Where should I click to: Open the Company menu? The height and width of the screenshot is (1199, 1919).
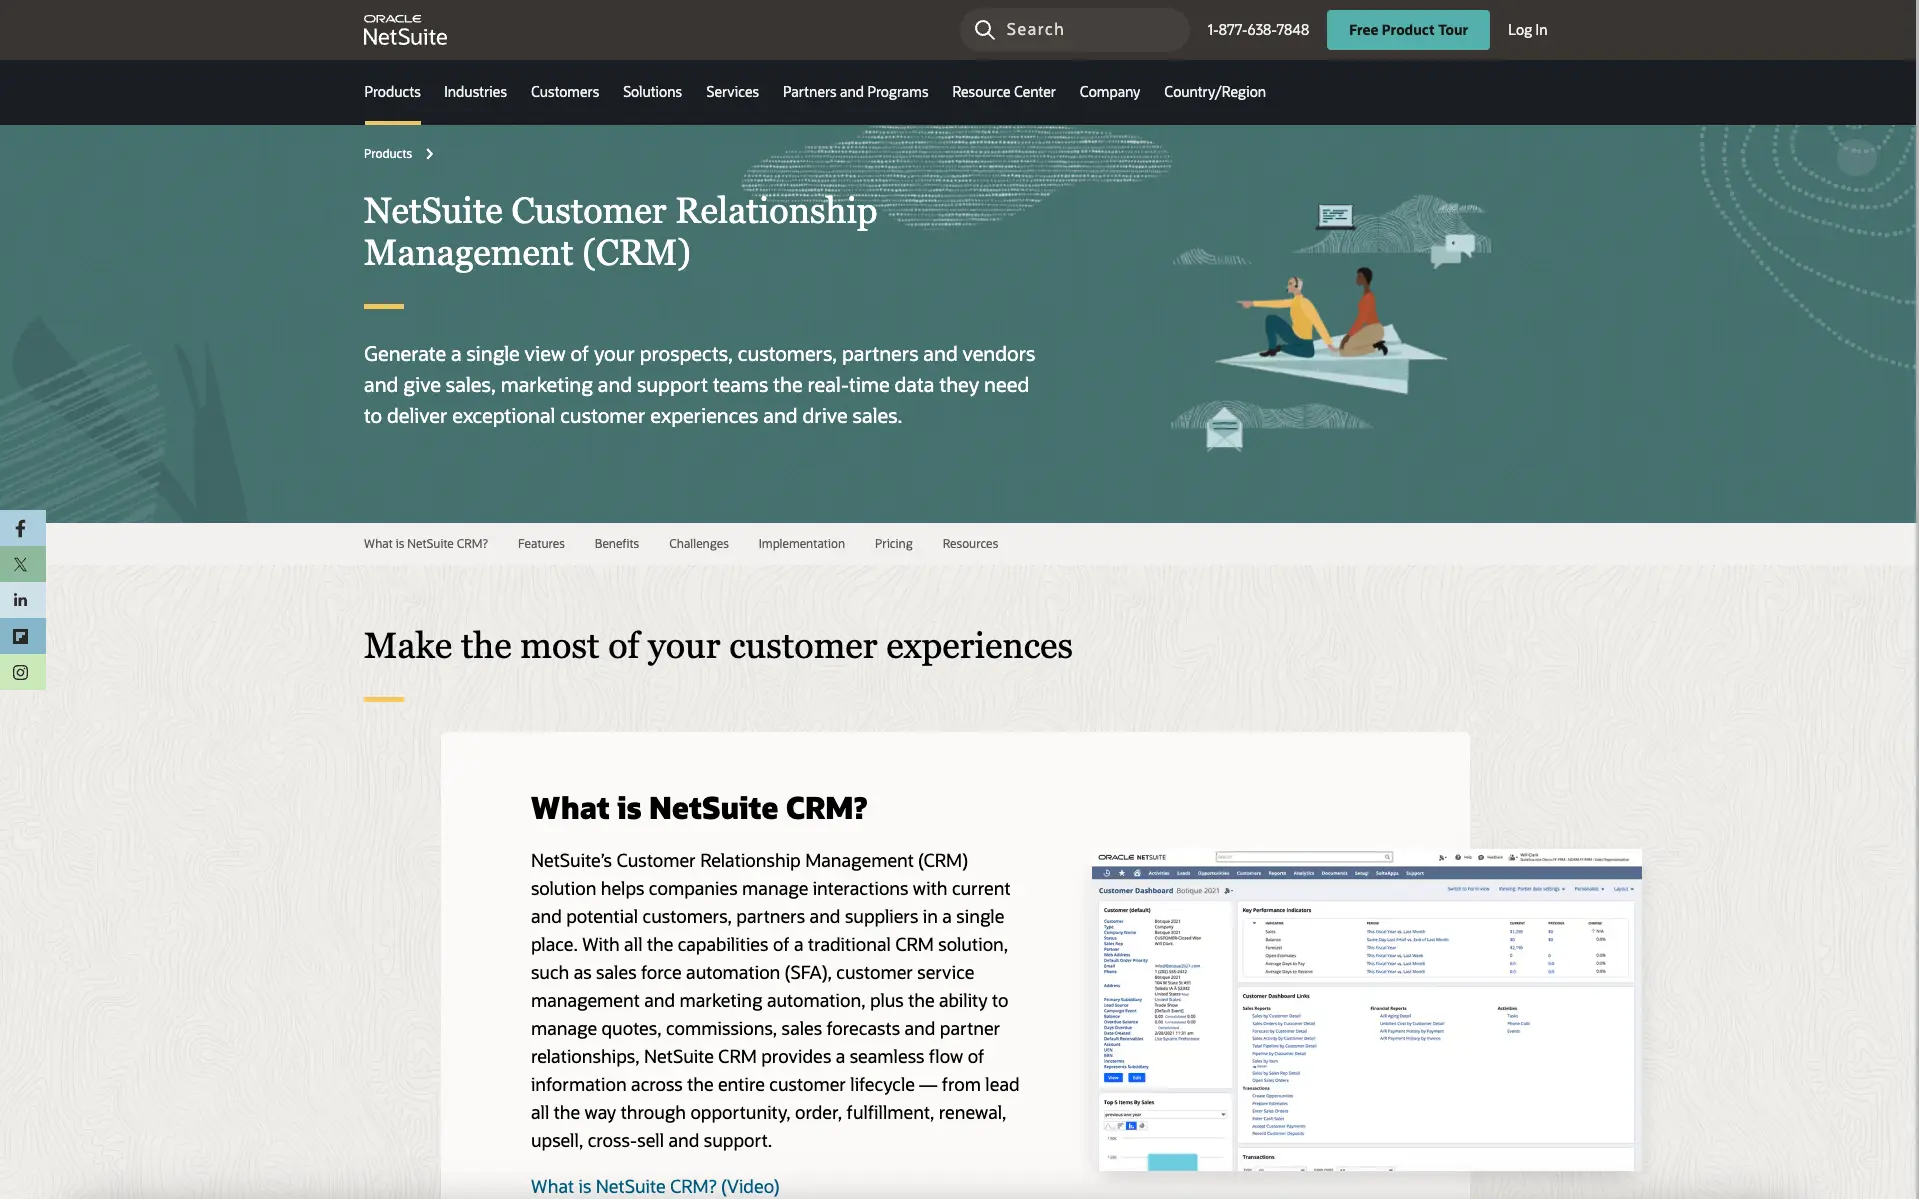click(x=1109, y=92)
